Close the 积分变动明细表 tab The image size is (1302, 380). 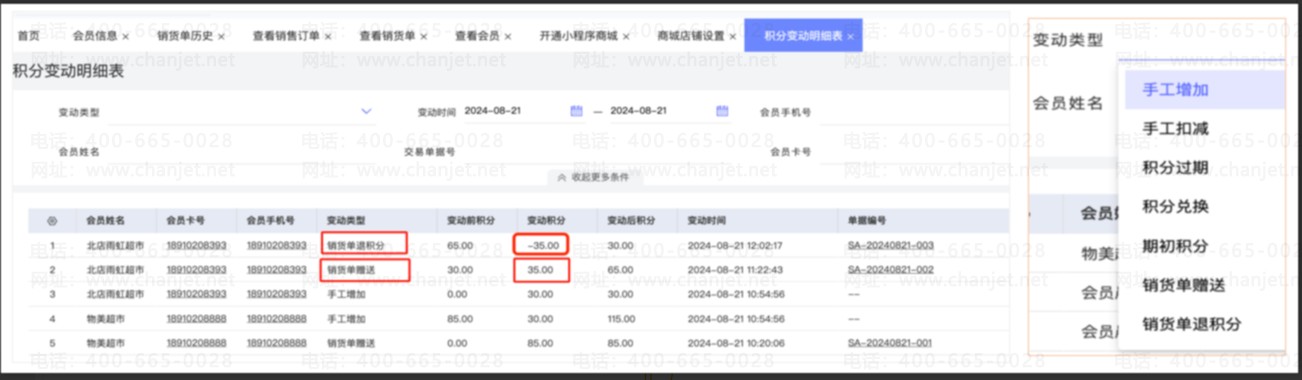point(850,36)
